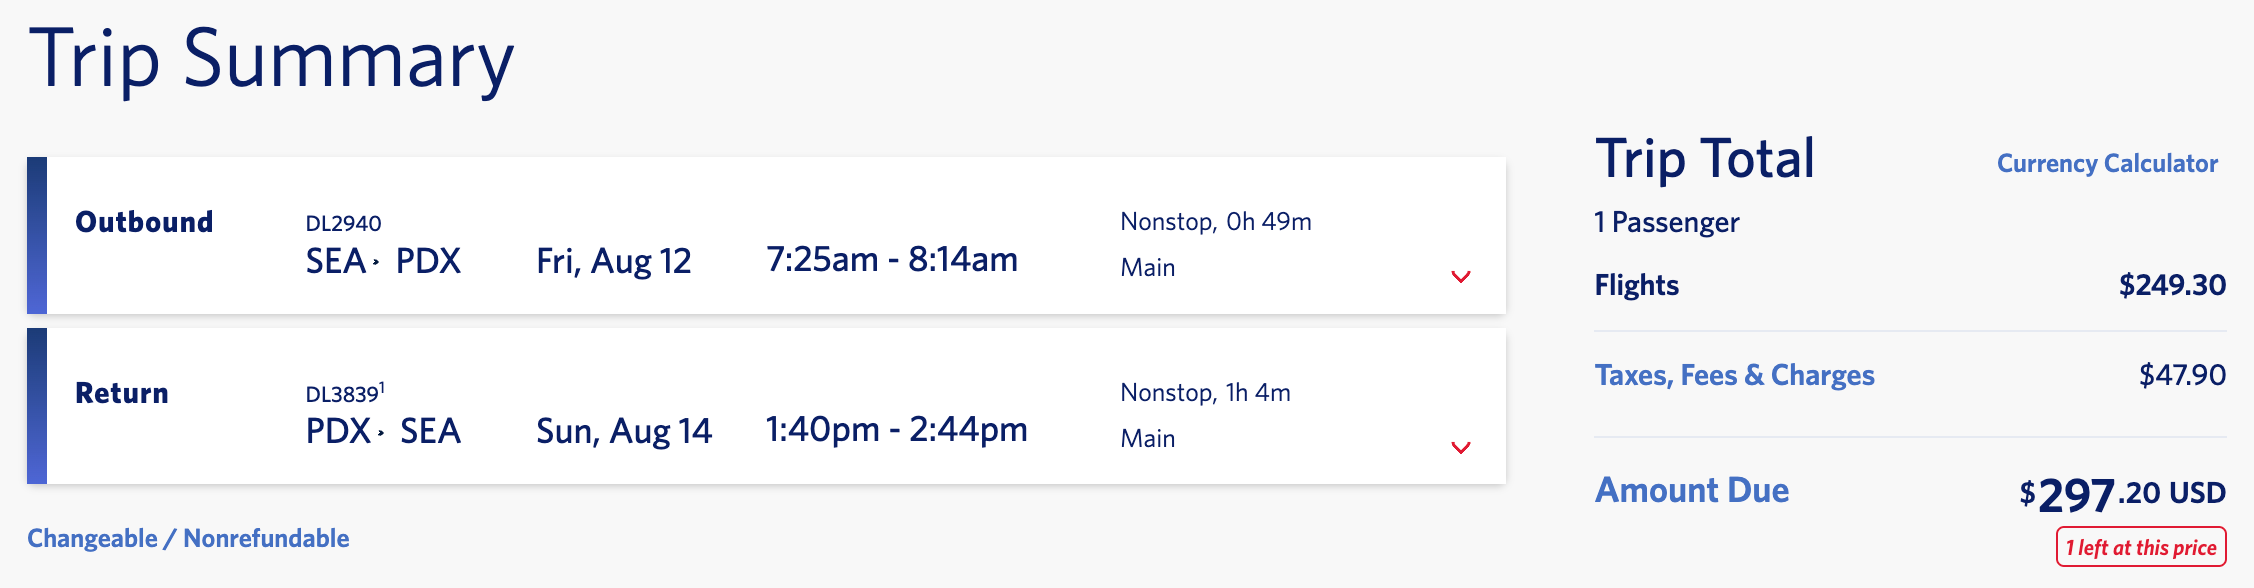Click the Return date Sun, Aug 14
The image size is (2254, 588).
623,431
